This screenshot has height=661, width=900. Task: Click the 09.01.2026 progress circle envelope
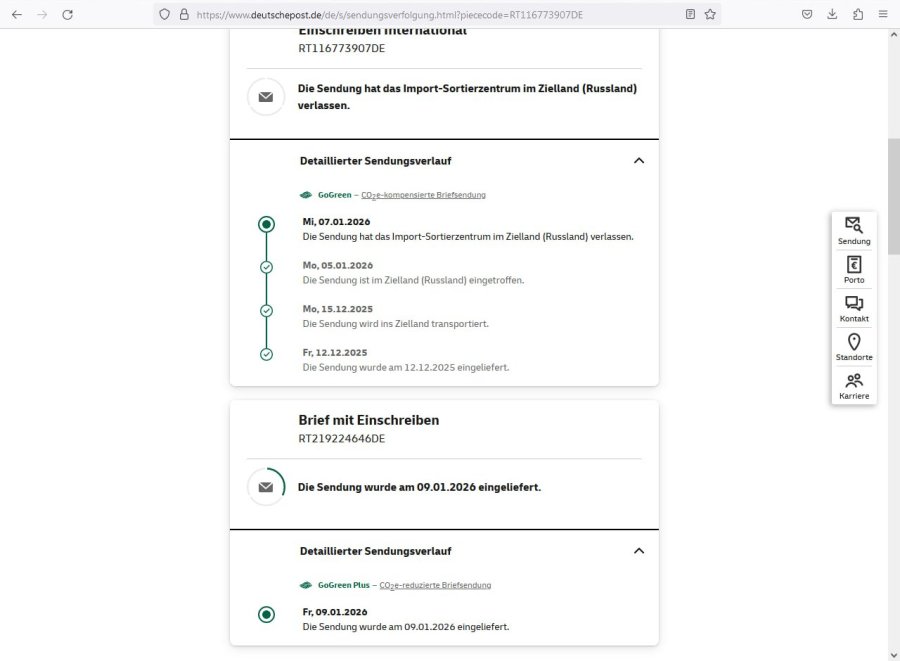[266, 487]
